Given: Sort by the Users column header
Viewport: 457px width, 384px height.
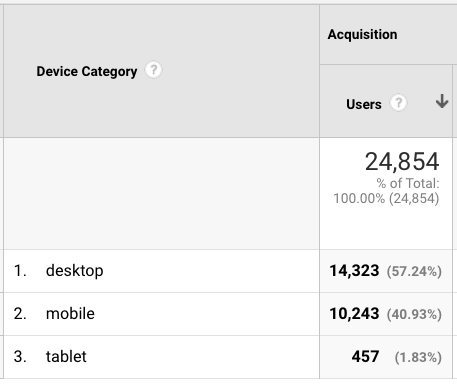Looking at the screenshot, I should [x=364, y=104].
